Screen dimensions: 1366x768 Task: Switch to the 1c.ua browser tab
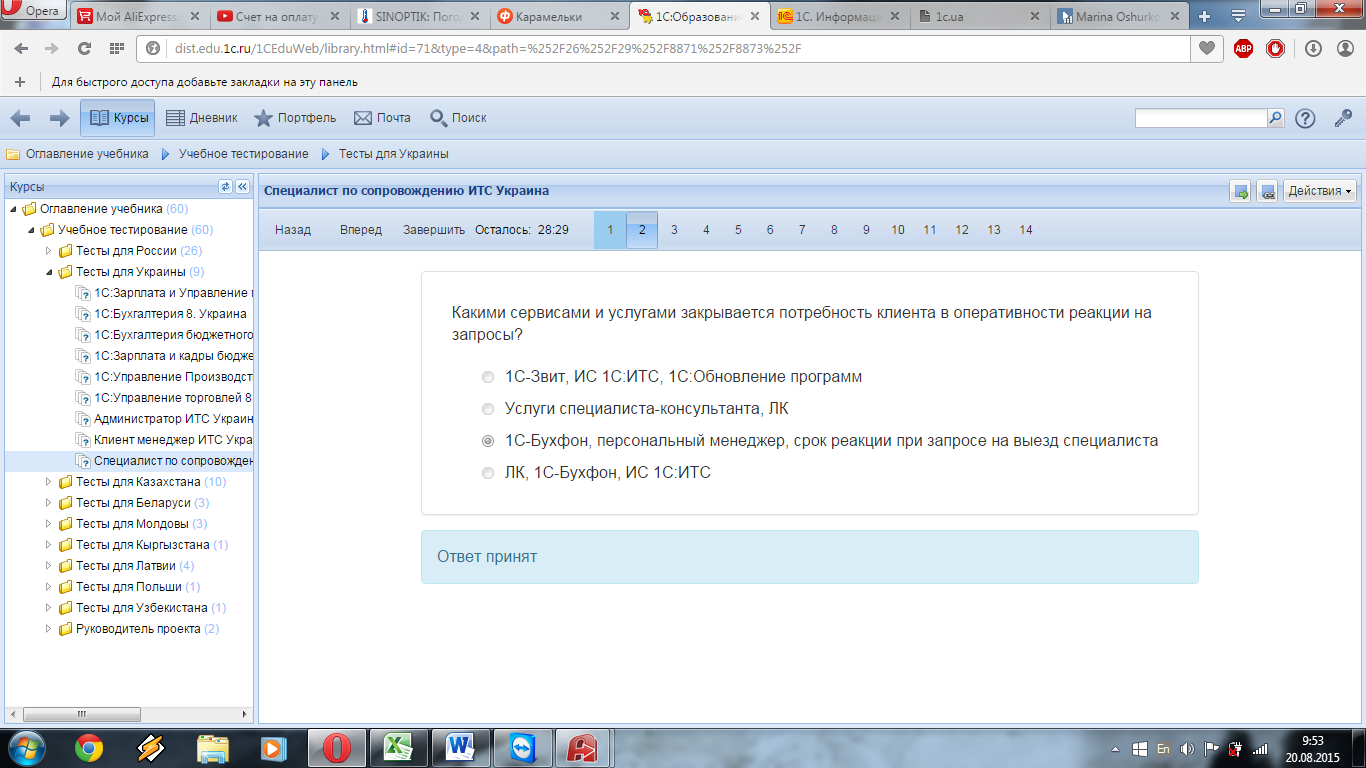(981, 17)
